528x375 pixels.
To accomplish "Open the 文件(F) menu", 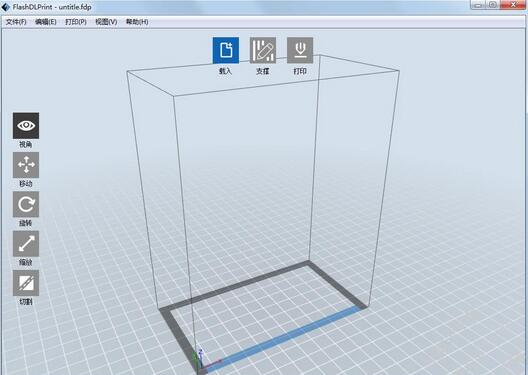I will pos(16,22).
